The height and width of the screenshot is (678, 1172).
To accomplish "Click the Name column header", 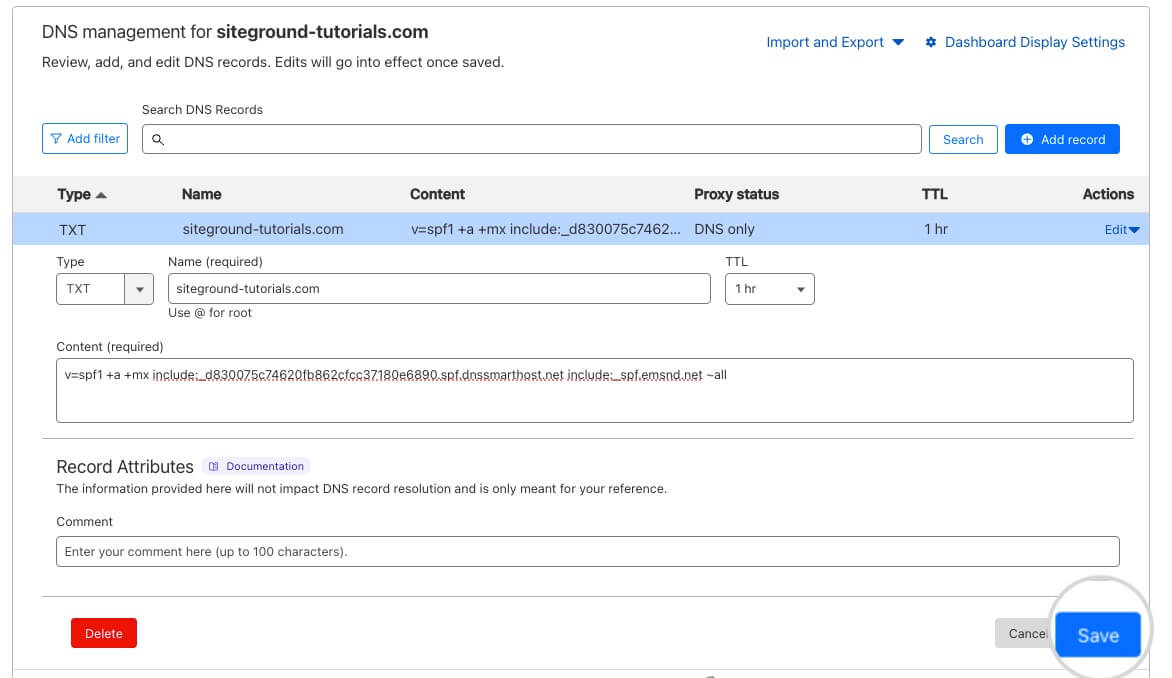I will click(202, 194).
